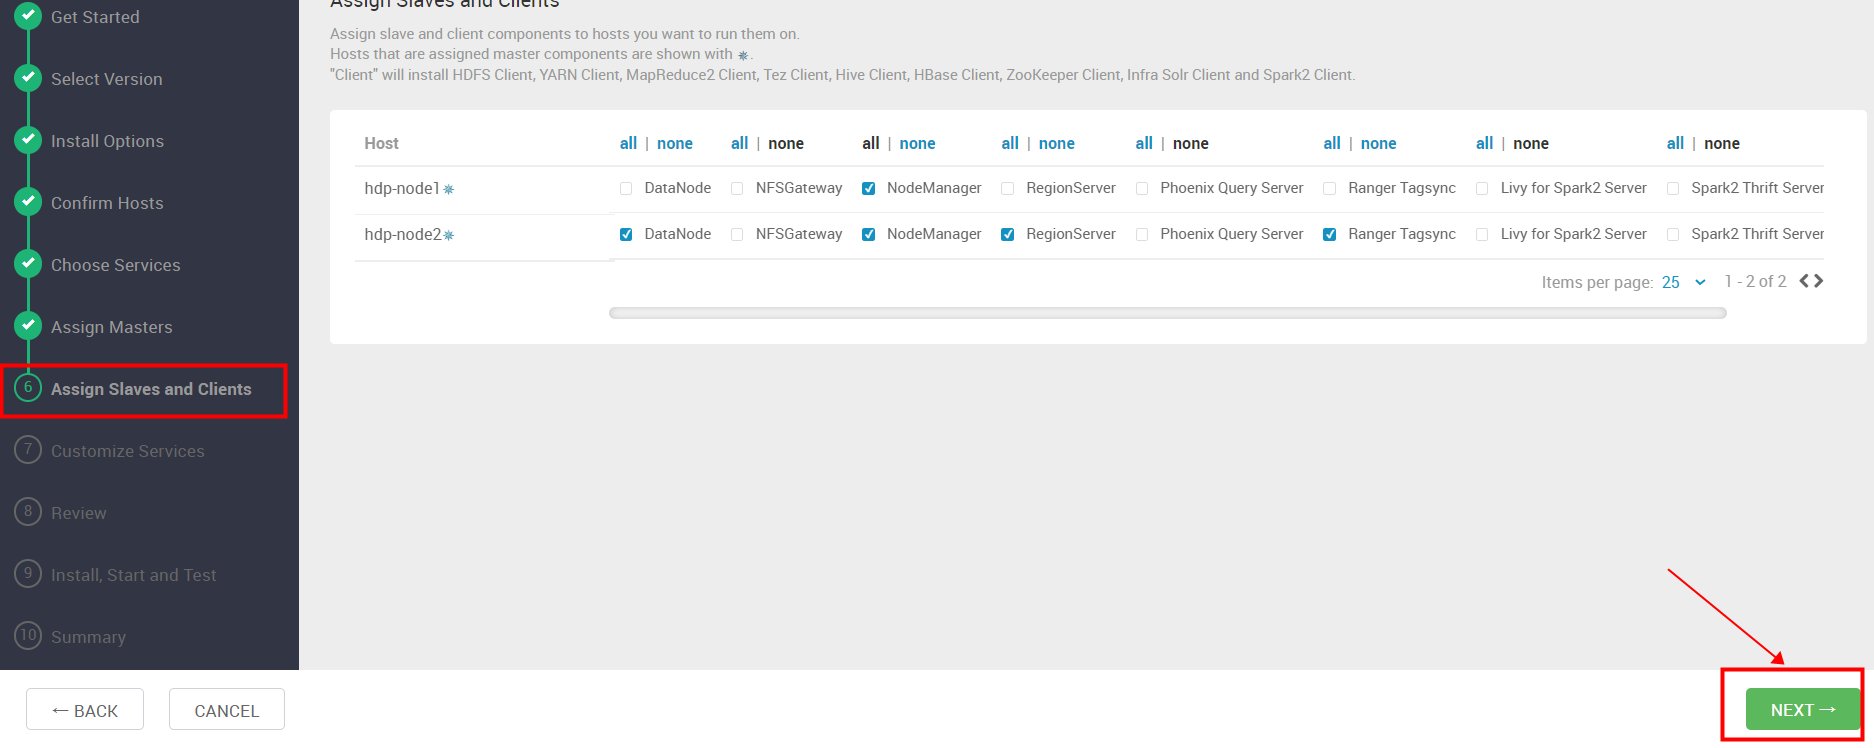1874x748 pixels.
Task: Click the Confirm Hosts step checkmark icon
Action: (28, 201)
